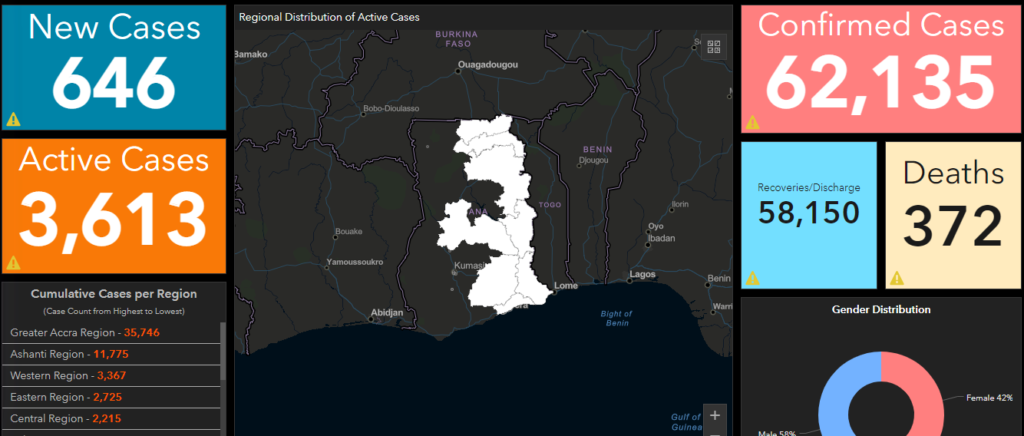Image resolution: width=1024 pixels, height=436 pixels.
Task: Click the Yamoussoukro label on map
Action: pos(357,262)
